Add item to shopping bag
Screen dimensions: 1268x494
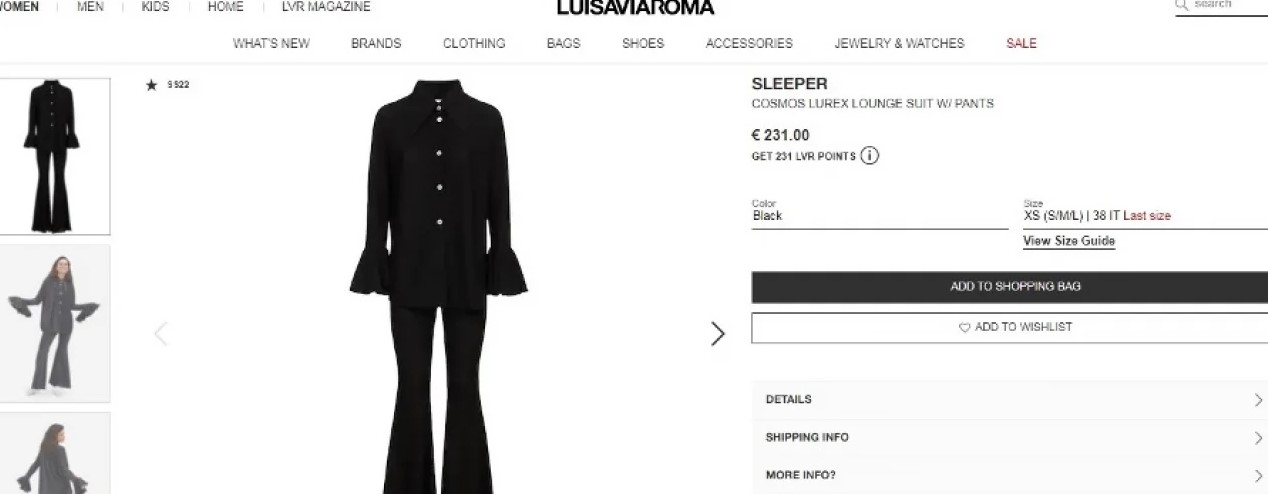pyautogui.click(x=1010, y=287)
